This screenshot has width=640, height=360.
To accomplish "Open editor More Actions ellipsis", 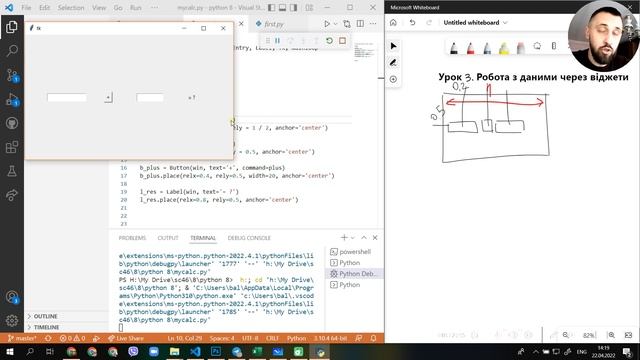I will [x=373, y=24].
